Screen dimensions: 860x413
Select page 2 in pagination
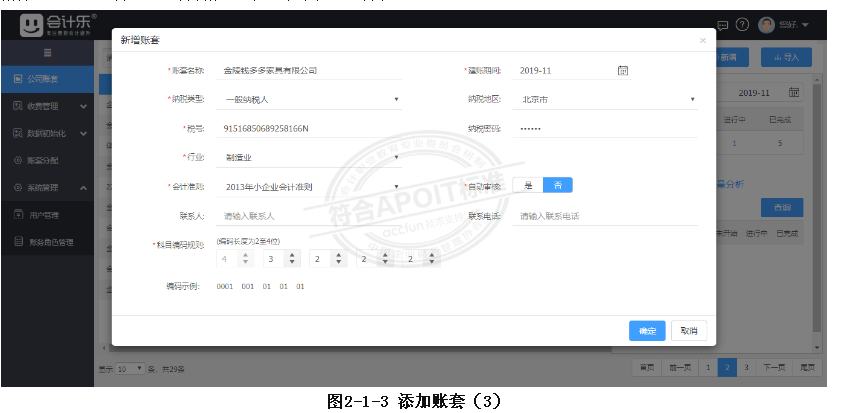click(727, 368)
